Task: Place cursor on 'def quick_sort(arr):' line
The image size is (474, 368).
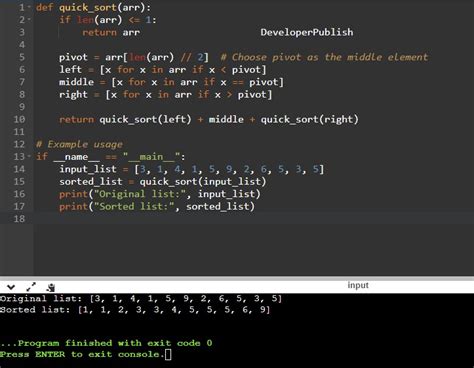Action: tap(93, 7)
